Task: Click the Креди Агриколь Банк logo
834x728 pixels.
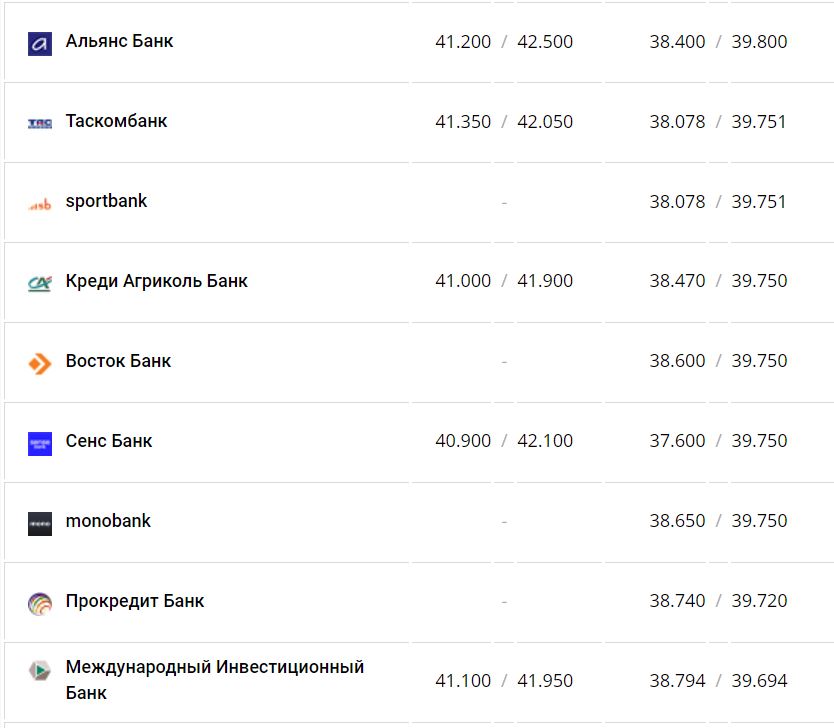Action: pos(40,283)
